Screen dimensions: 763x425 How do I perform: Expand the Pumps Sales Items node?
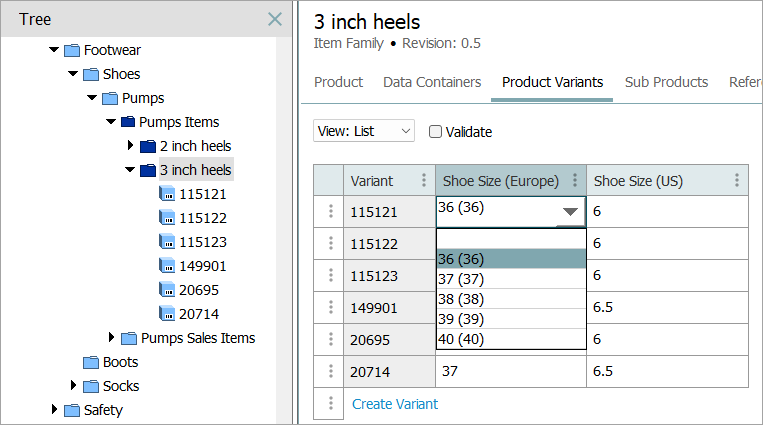point(111,338)
